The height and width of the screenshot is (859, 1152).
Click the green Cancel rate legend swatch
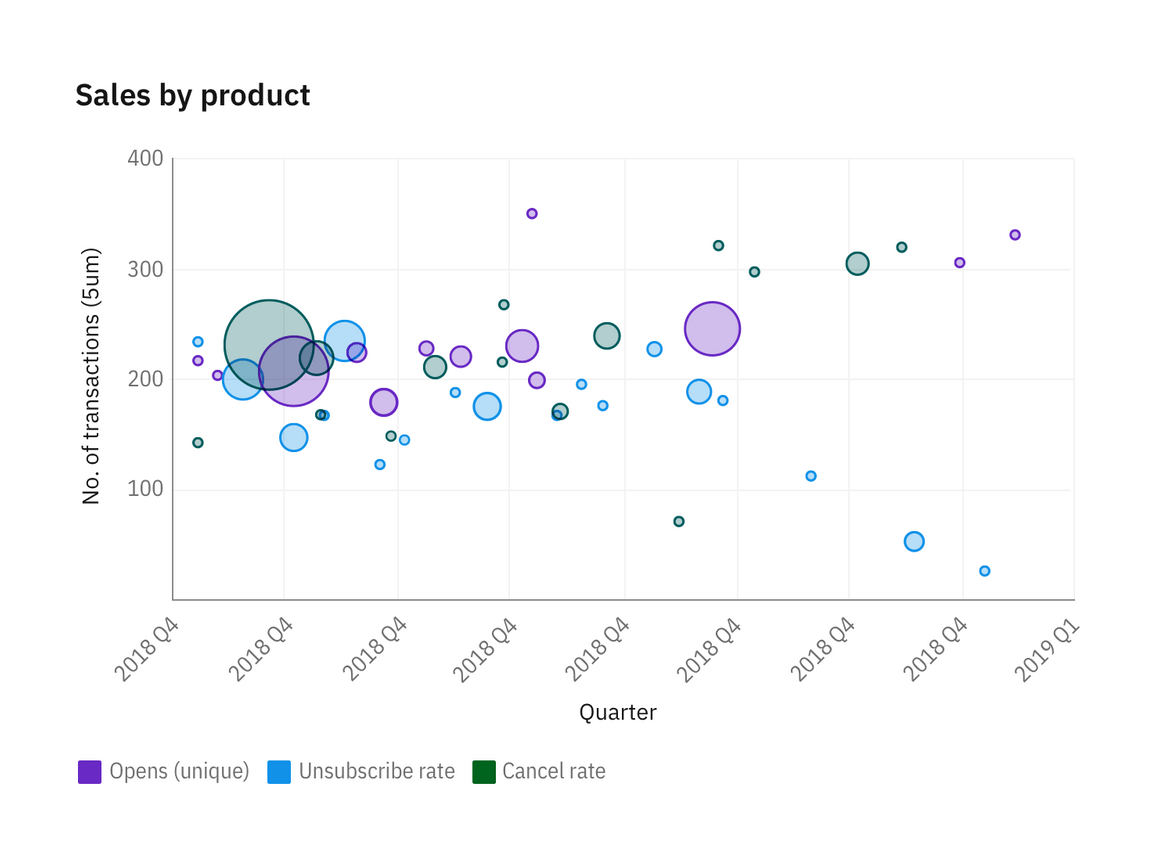484,772
